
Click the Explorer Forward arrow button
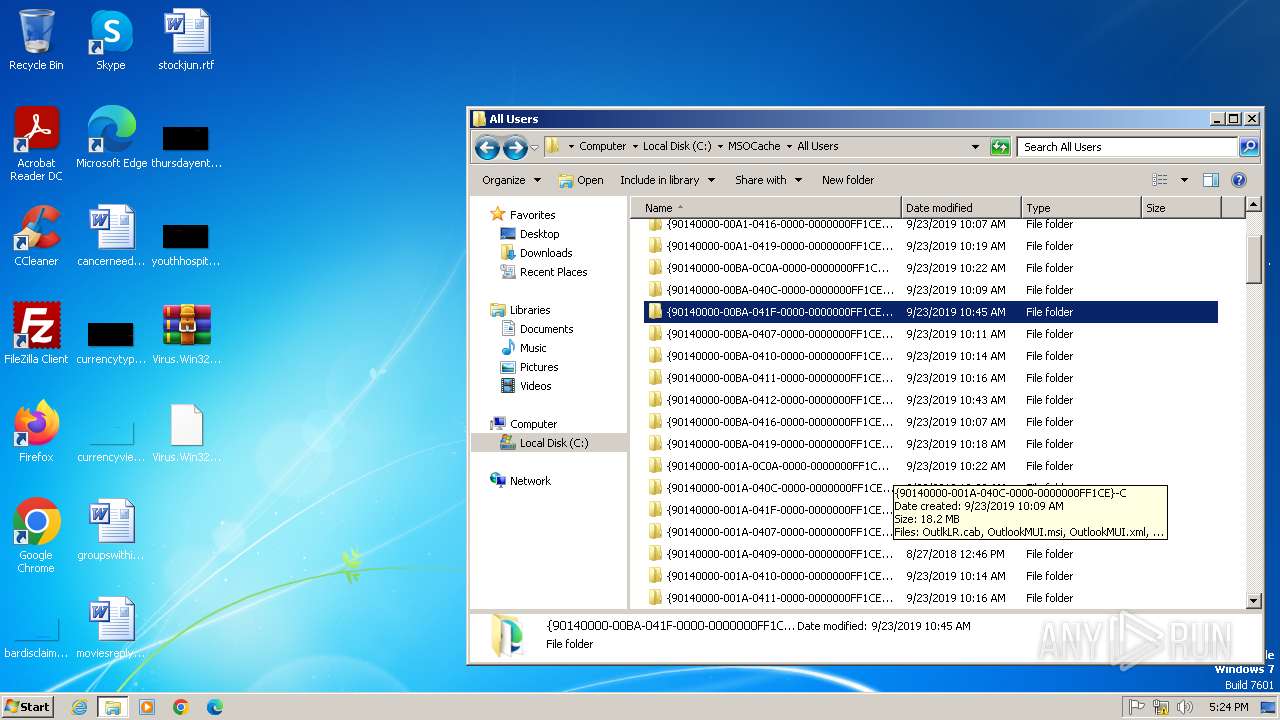click(x=515, y=147)
